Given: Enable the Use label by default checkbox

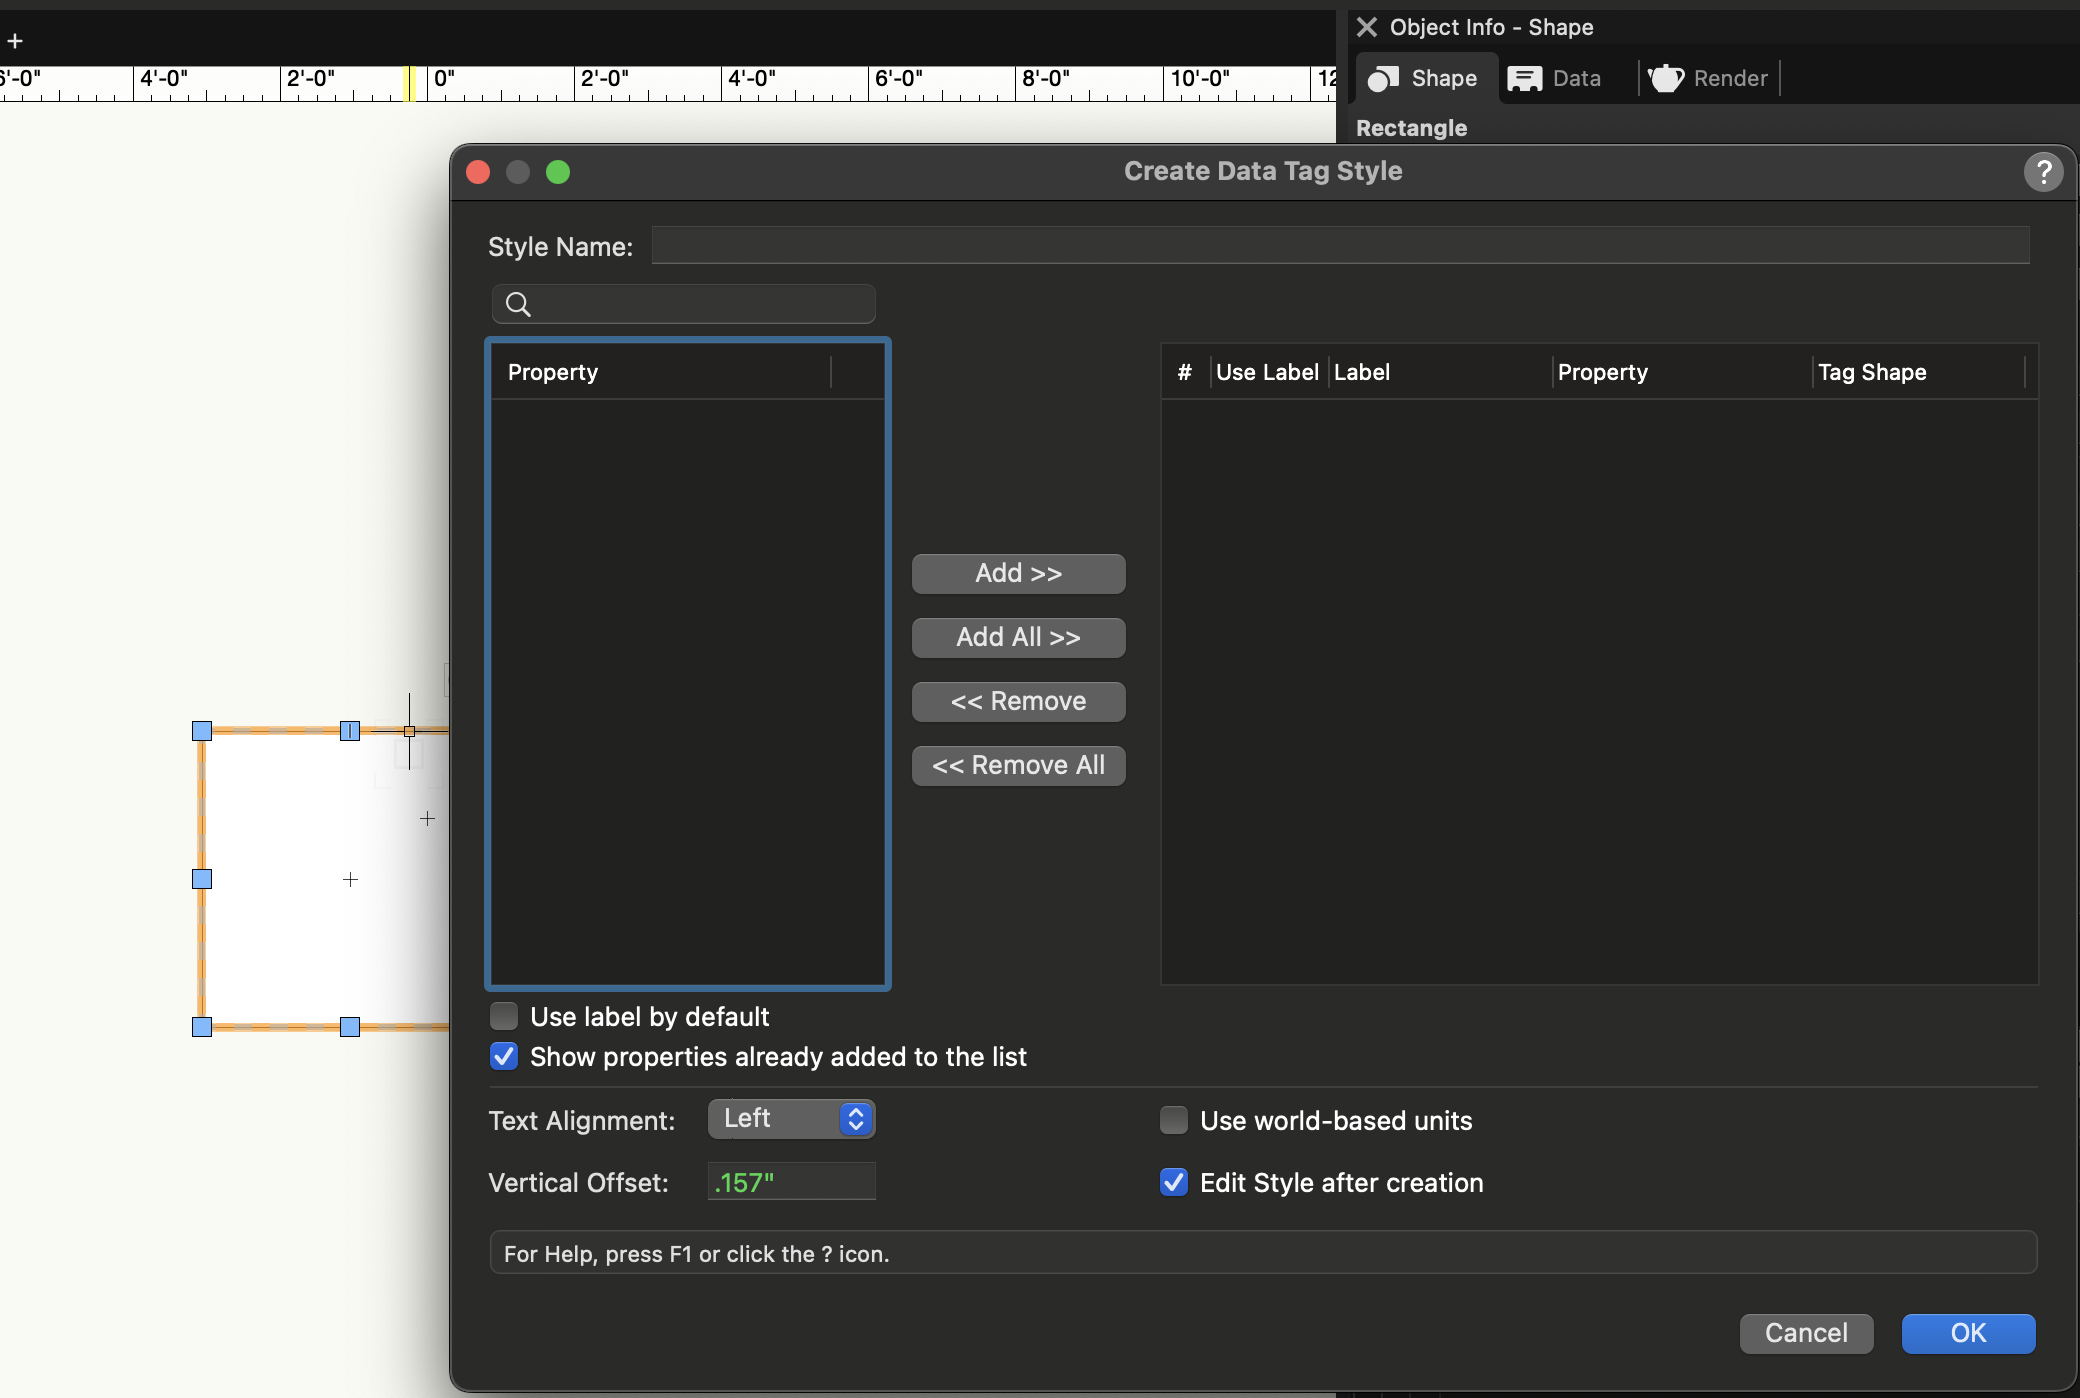Looking at the screenshot, I should coord(504,1016).
